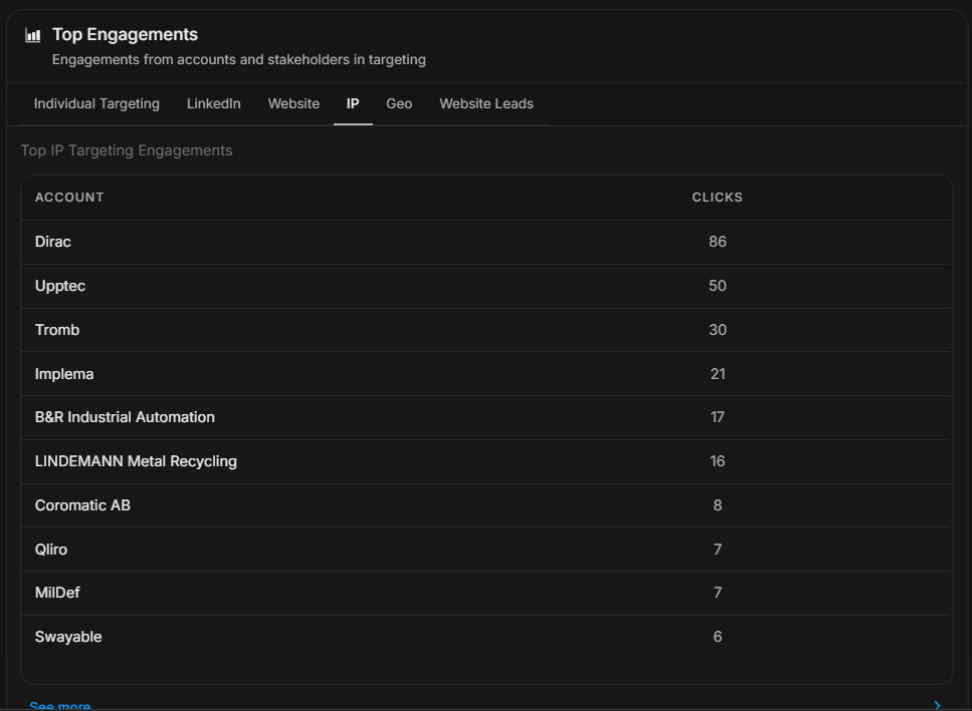Select the Swayable account row
This screenshot has width=972, height=711.
pos(485,637)
